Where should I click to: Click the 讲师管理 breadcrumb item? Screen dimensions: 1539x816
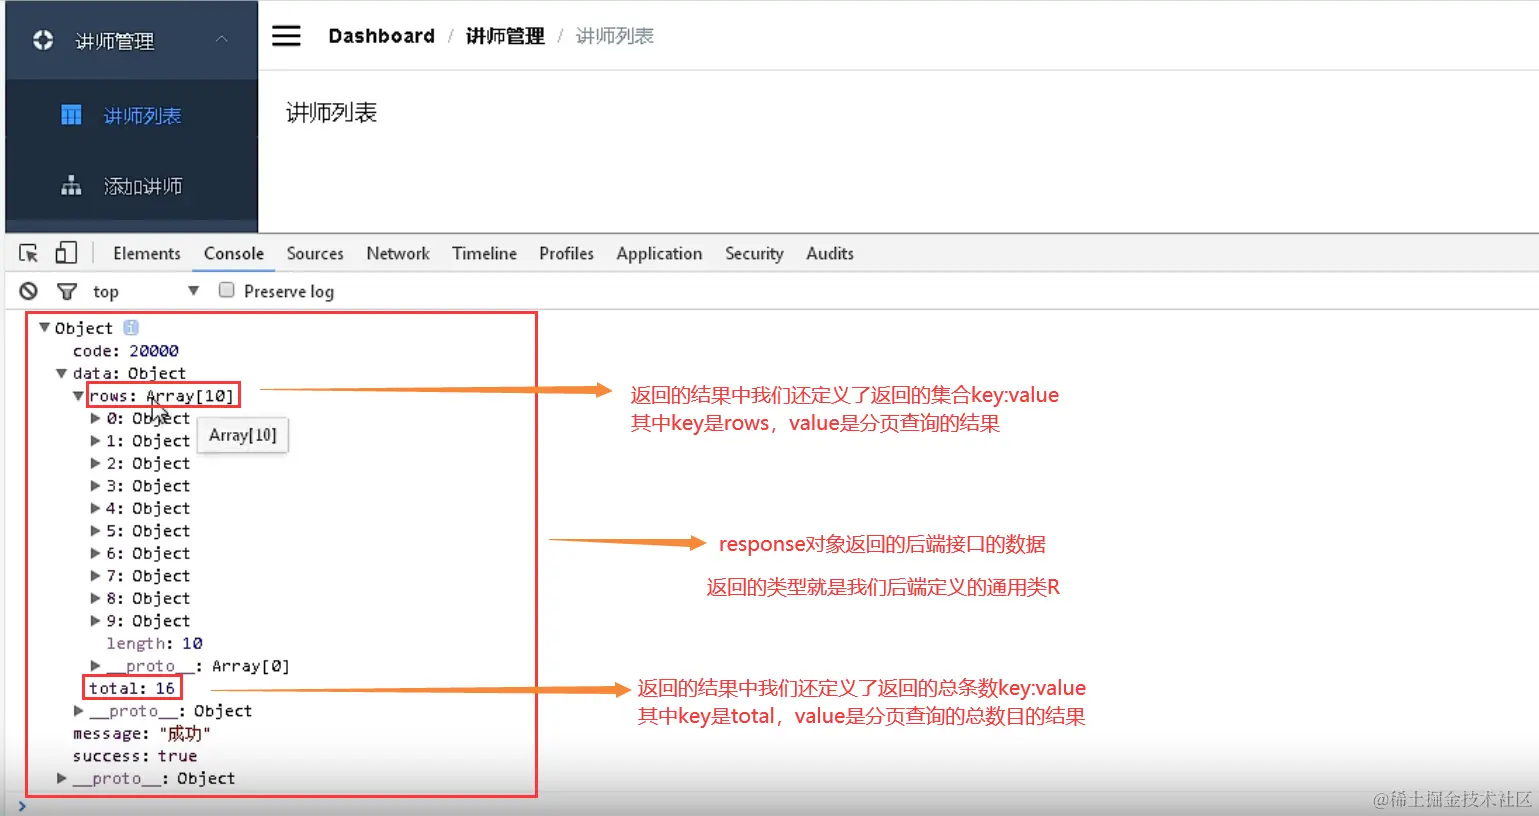505,36
